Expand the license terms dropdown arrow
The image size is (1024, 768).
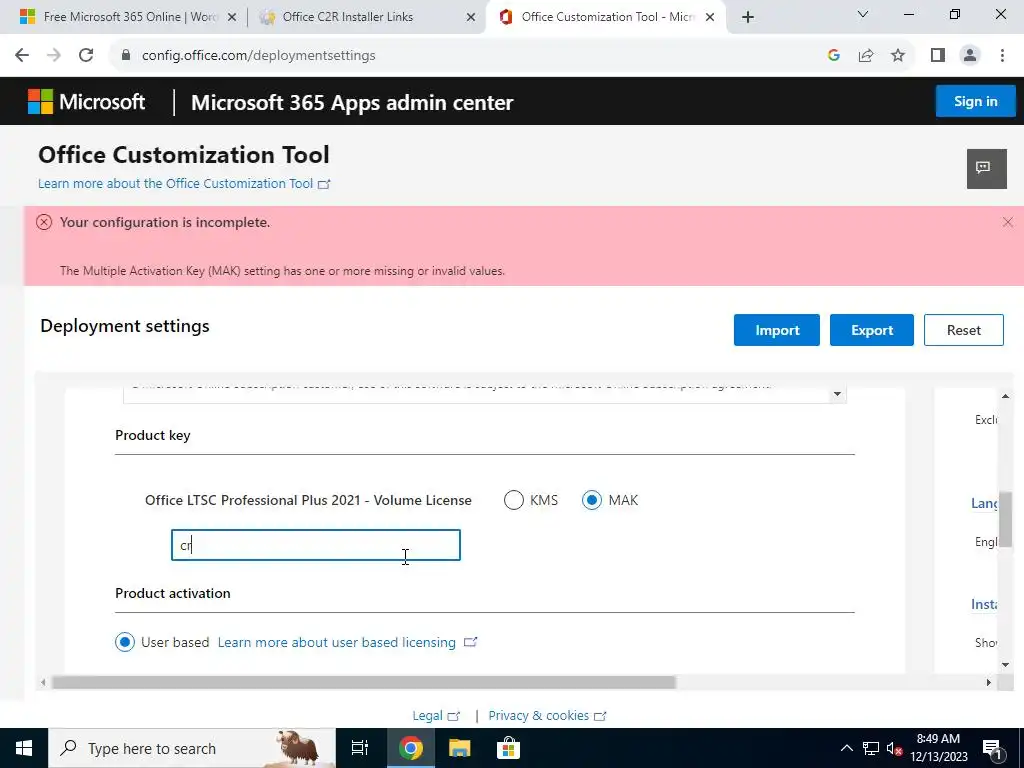click(837, 394)
